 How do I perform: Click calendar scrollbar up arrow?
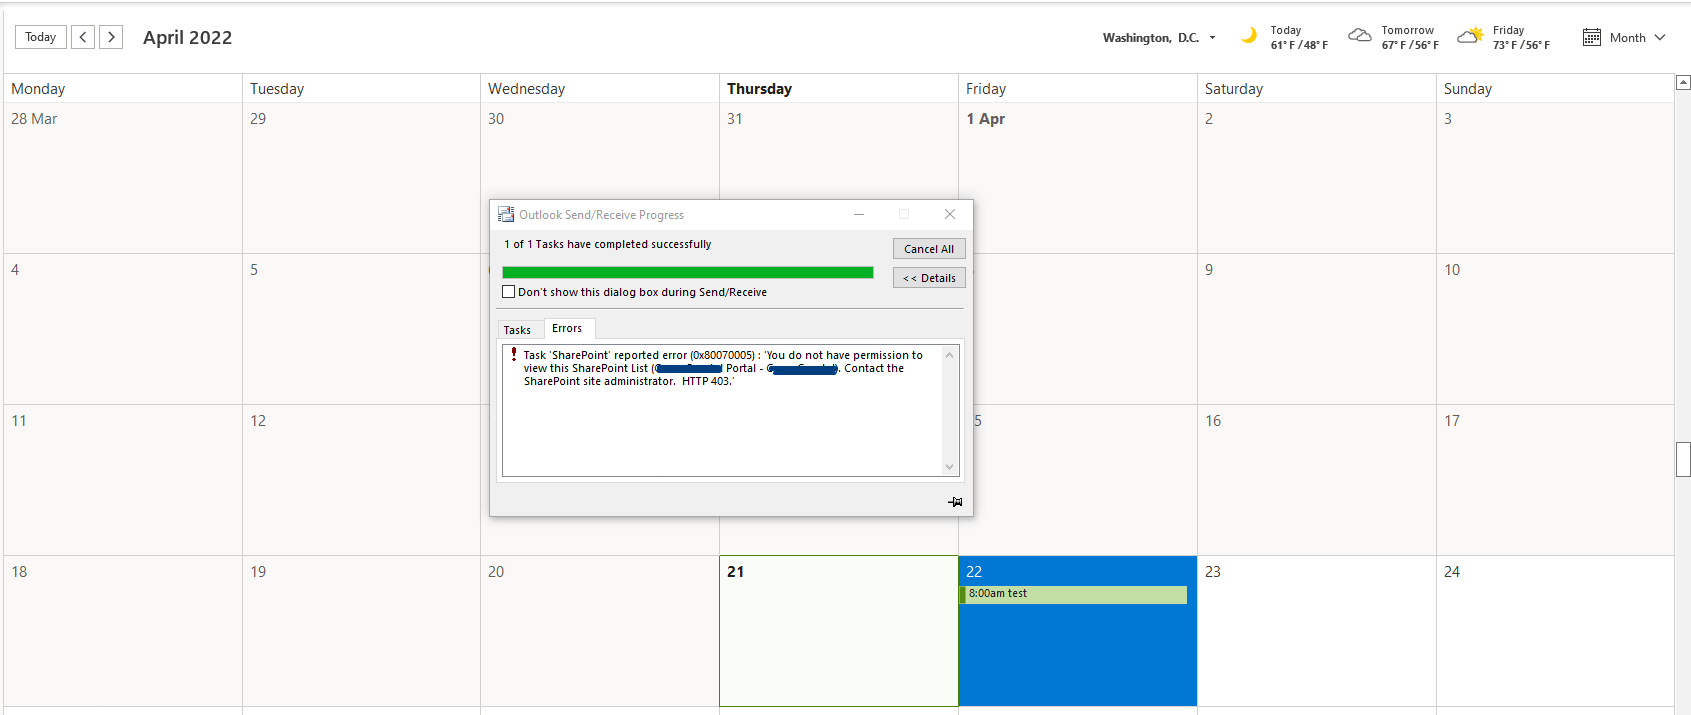(x=1683, y=83)
